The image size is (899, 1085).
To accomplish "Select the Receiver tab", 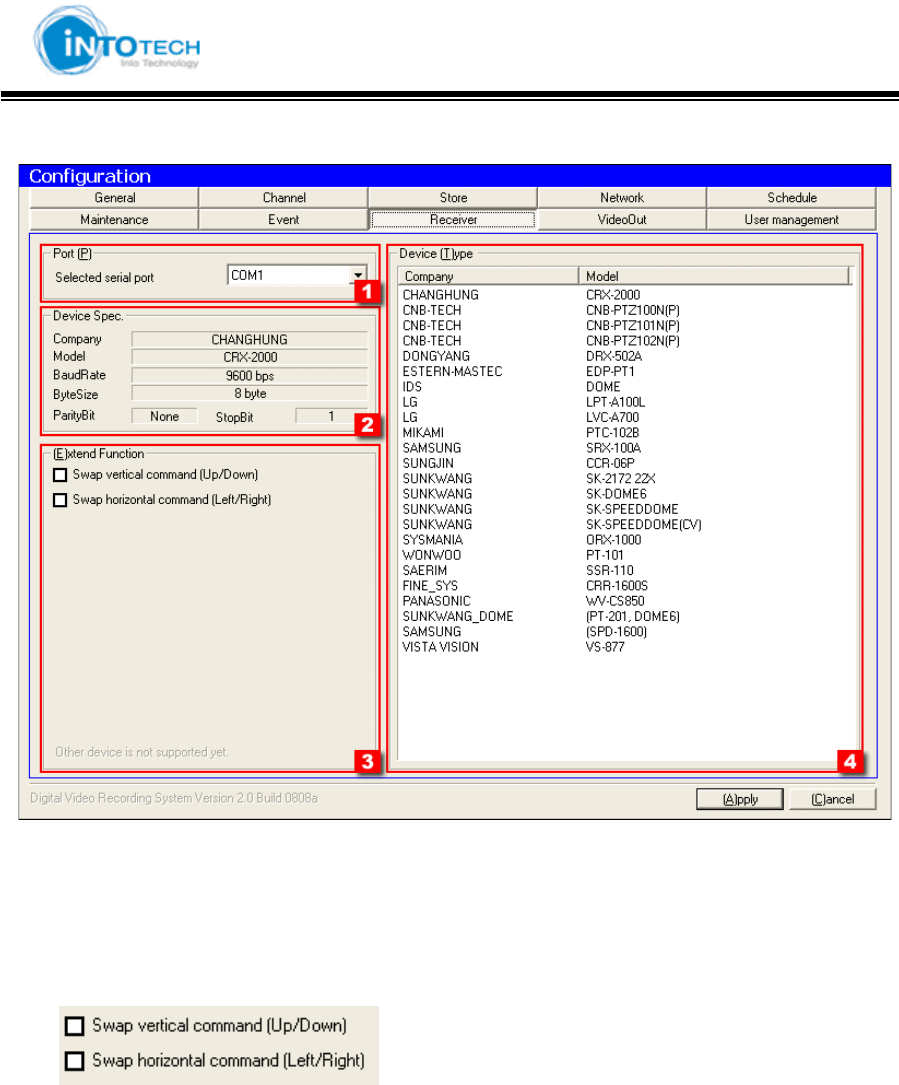I will 453,219.
